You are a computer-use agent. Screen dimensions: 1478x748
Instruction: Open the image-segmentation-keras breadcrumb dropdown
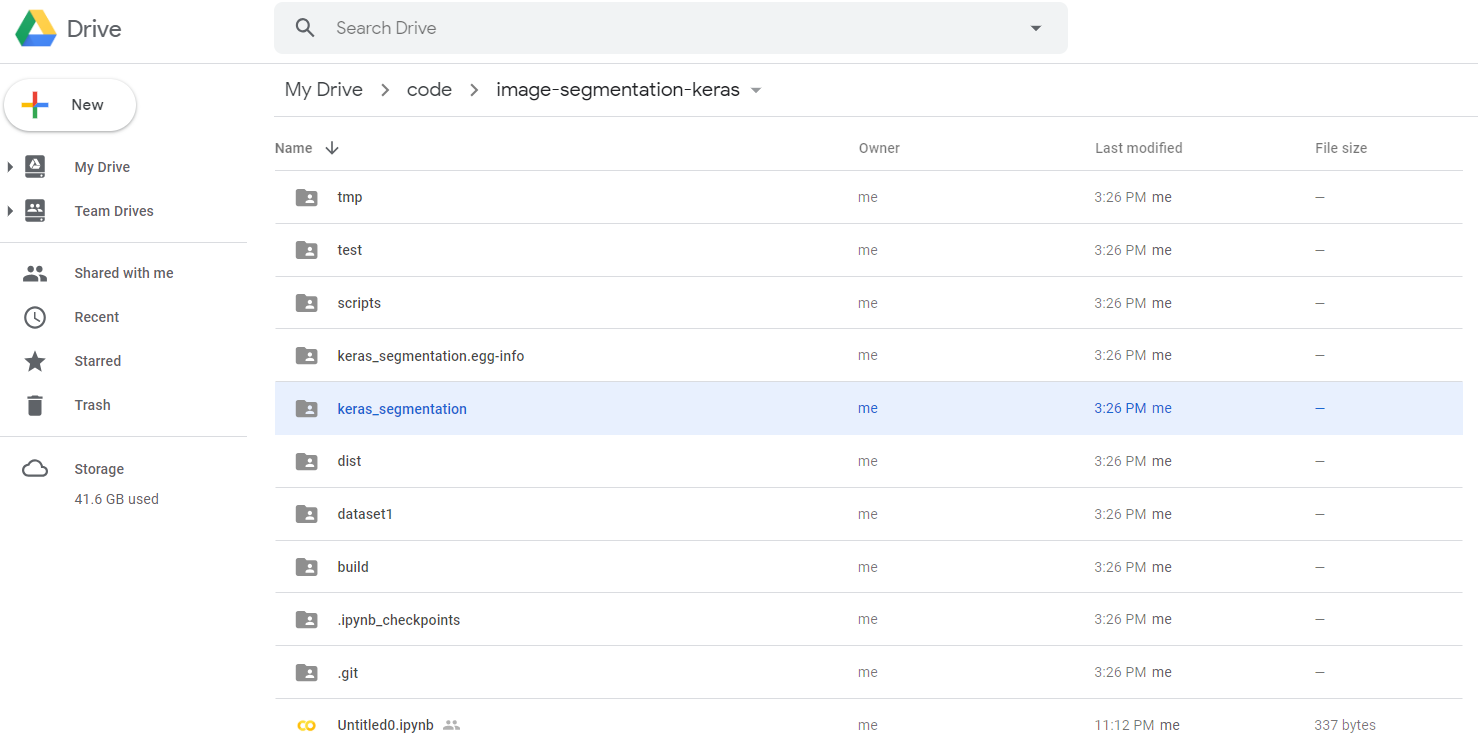coord(758,90)
